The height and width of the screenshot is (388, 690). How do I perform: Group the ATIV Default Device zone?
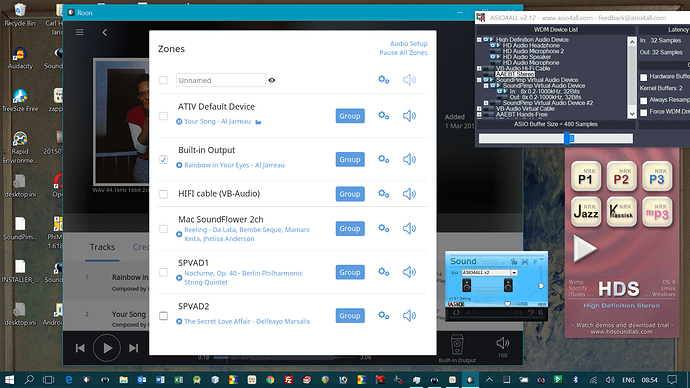[x=350, y=116]
